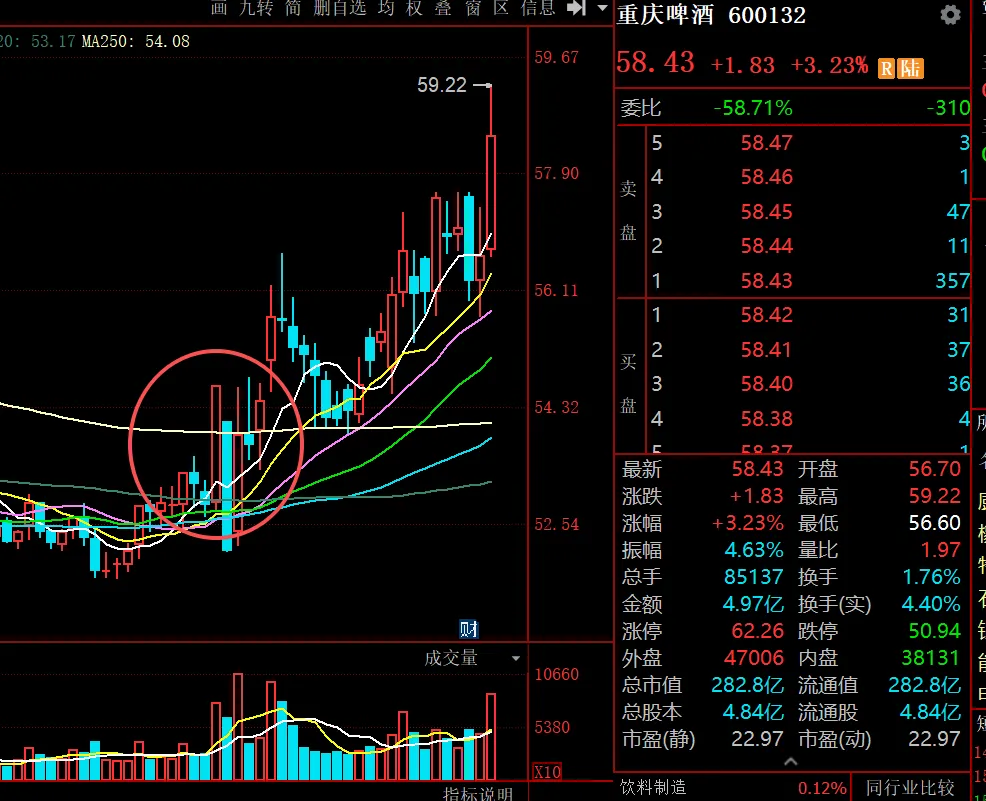The width and height of the screenshot is (986, 801).
Task: Click the latest red candlestick at 59.22 high
Action: (490, 192)
